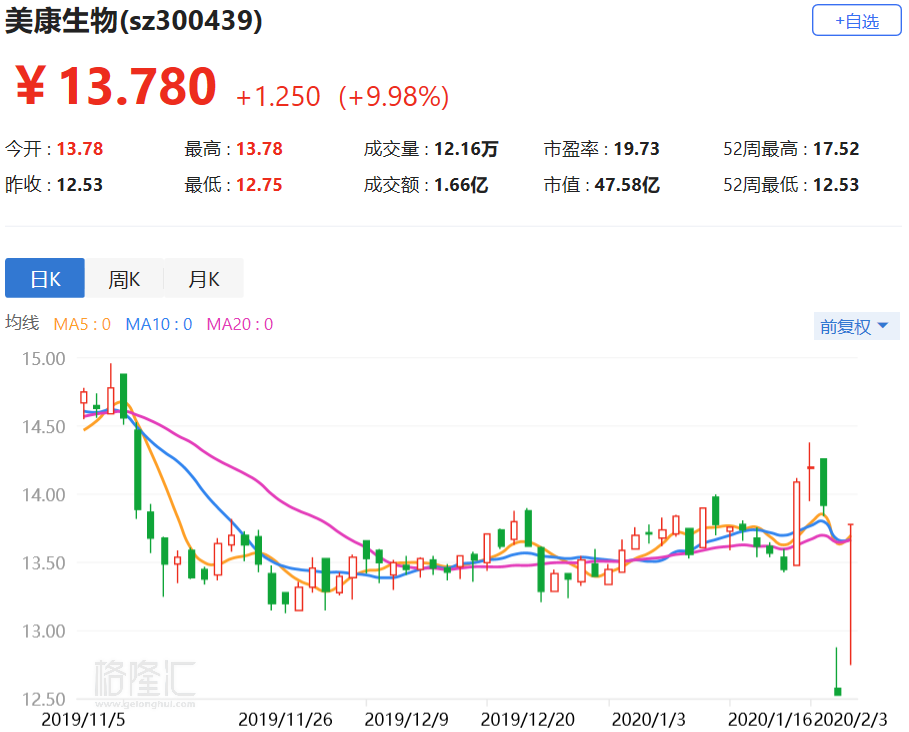
Task: Click the MA5 : 0 indicator label
Action: [82, 324]
